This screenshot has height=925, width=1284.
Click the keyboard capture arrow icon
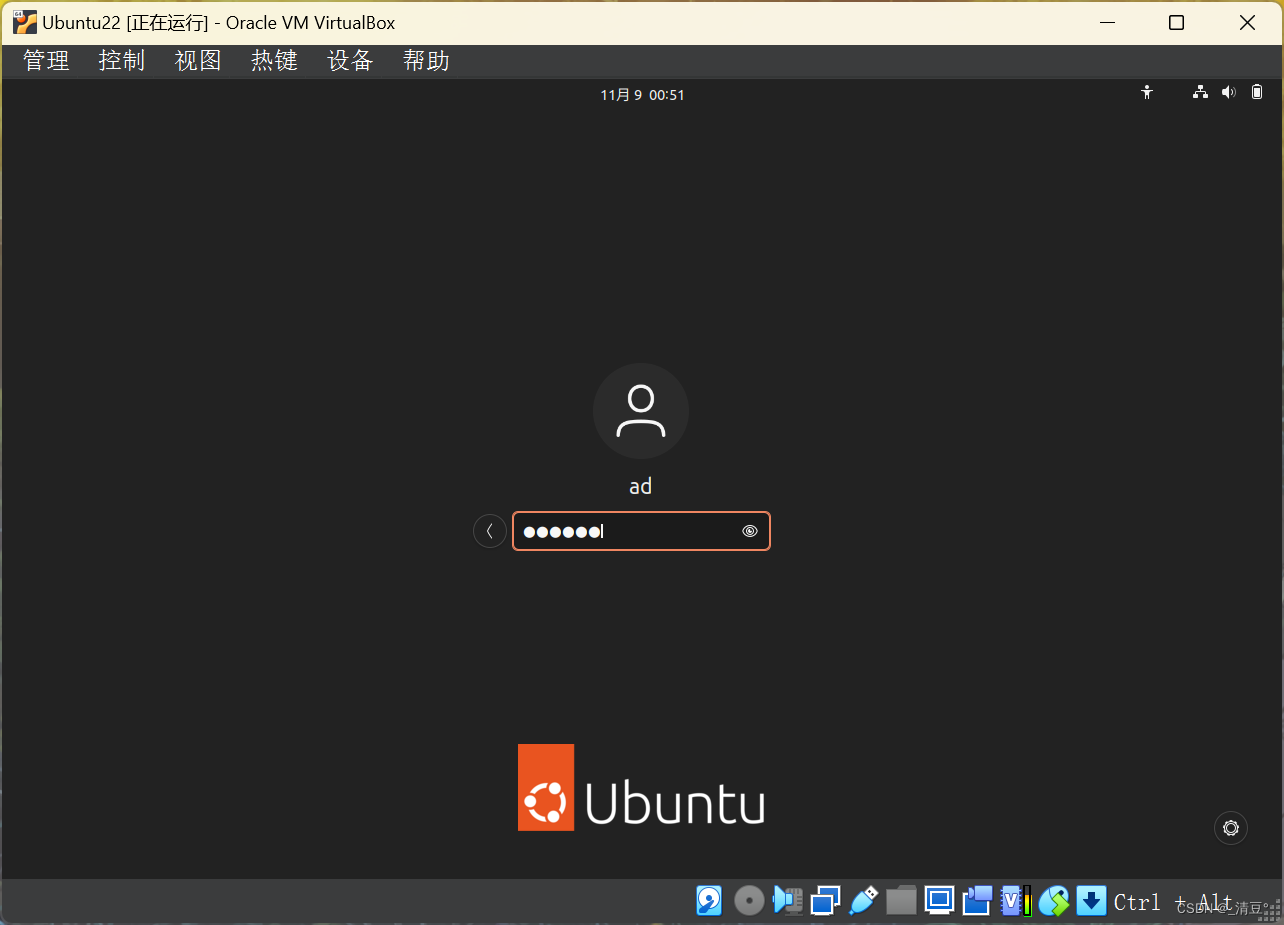click(x=1091, y=900)
